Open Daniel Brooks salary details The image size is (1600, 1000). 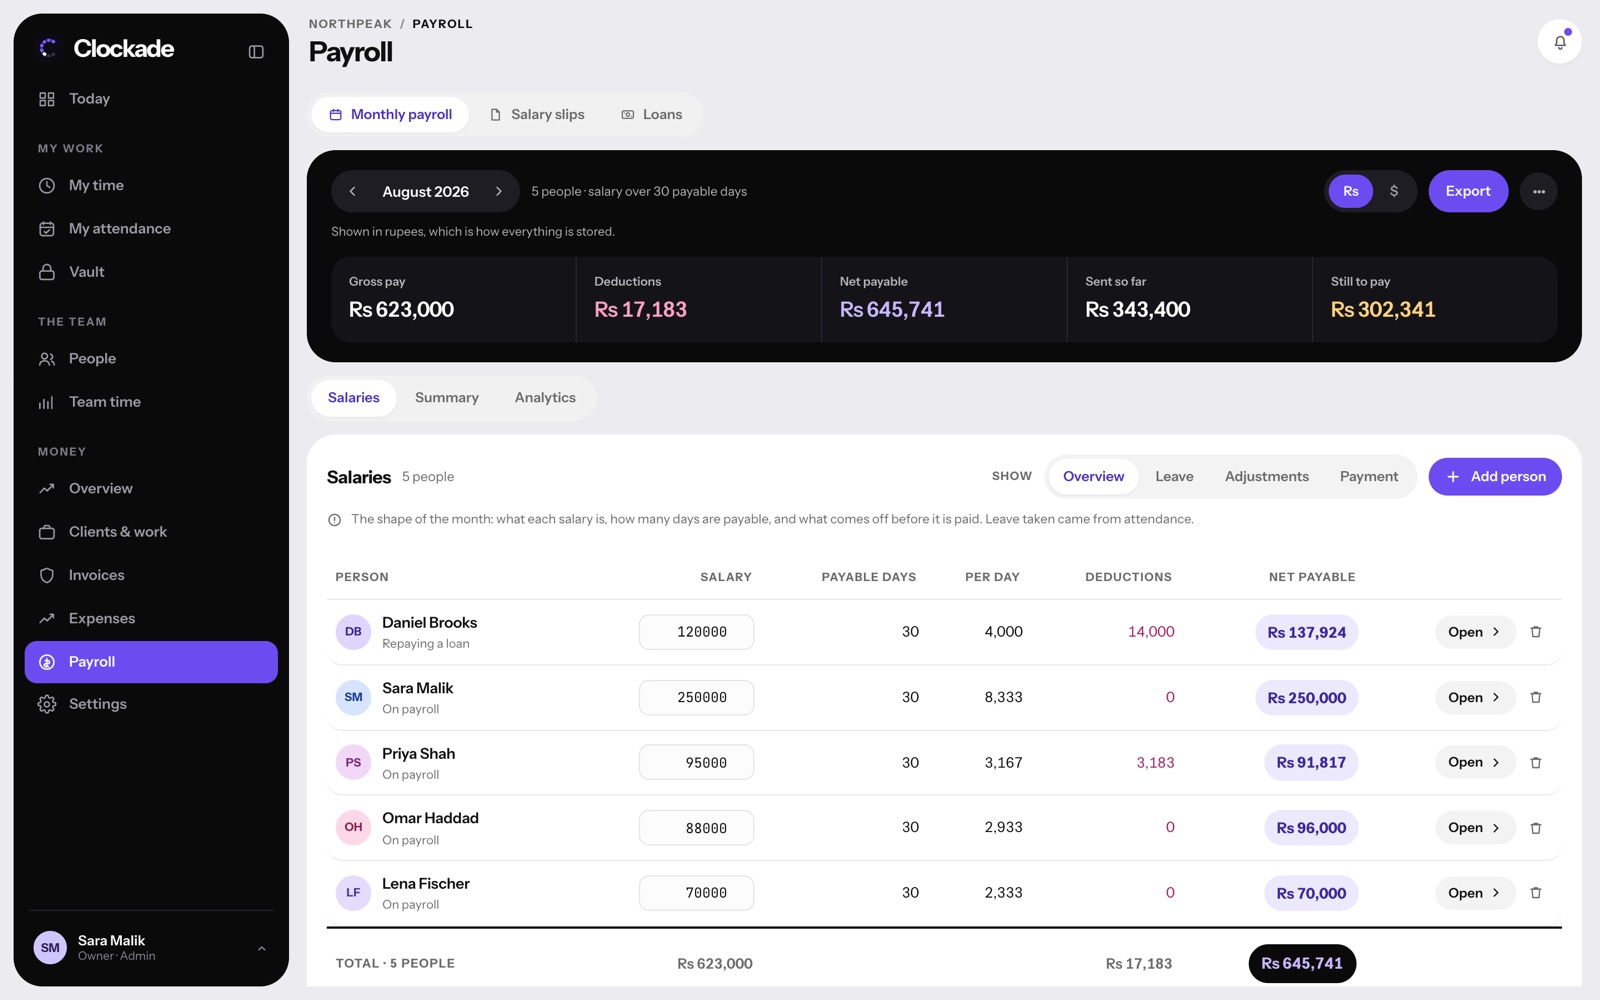click(x=1475, y=632)
